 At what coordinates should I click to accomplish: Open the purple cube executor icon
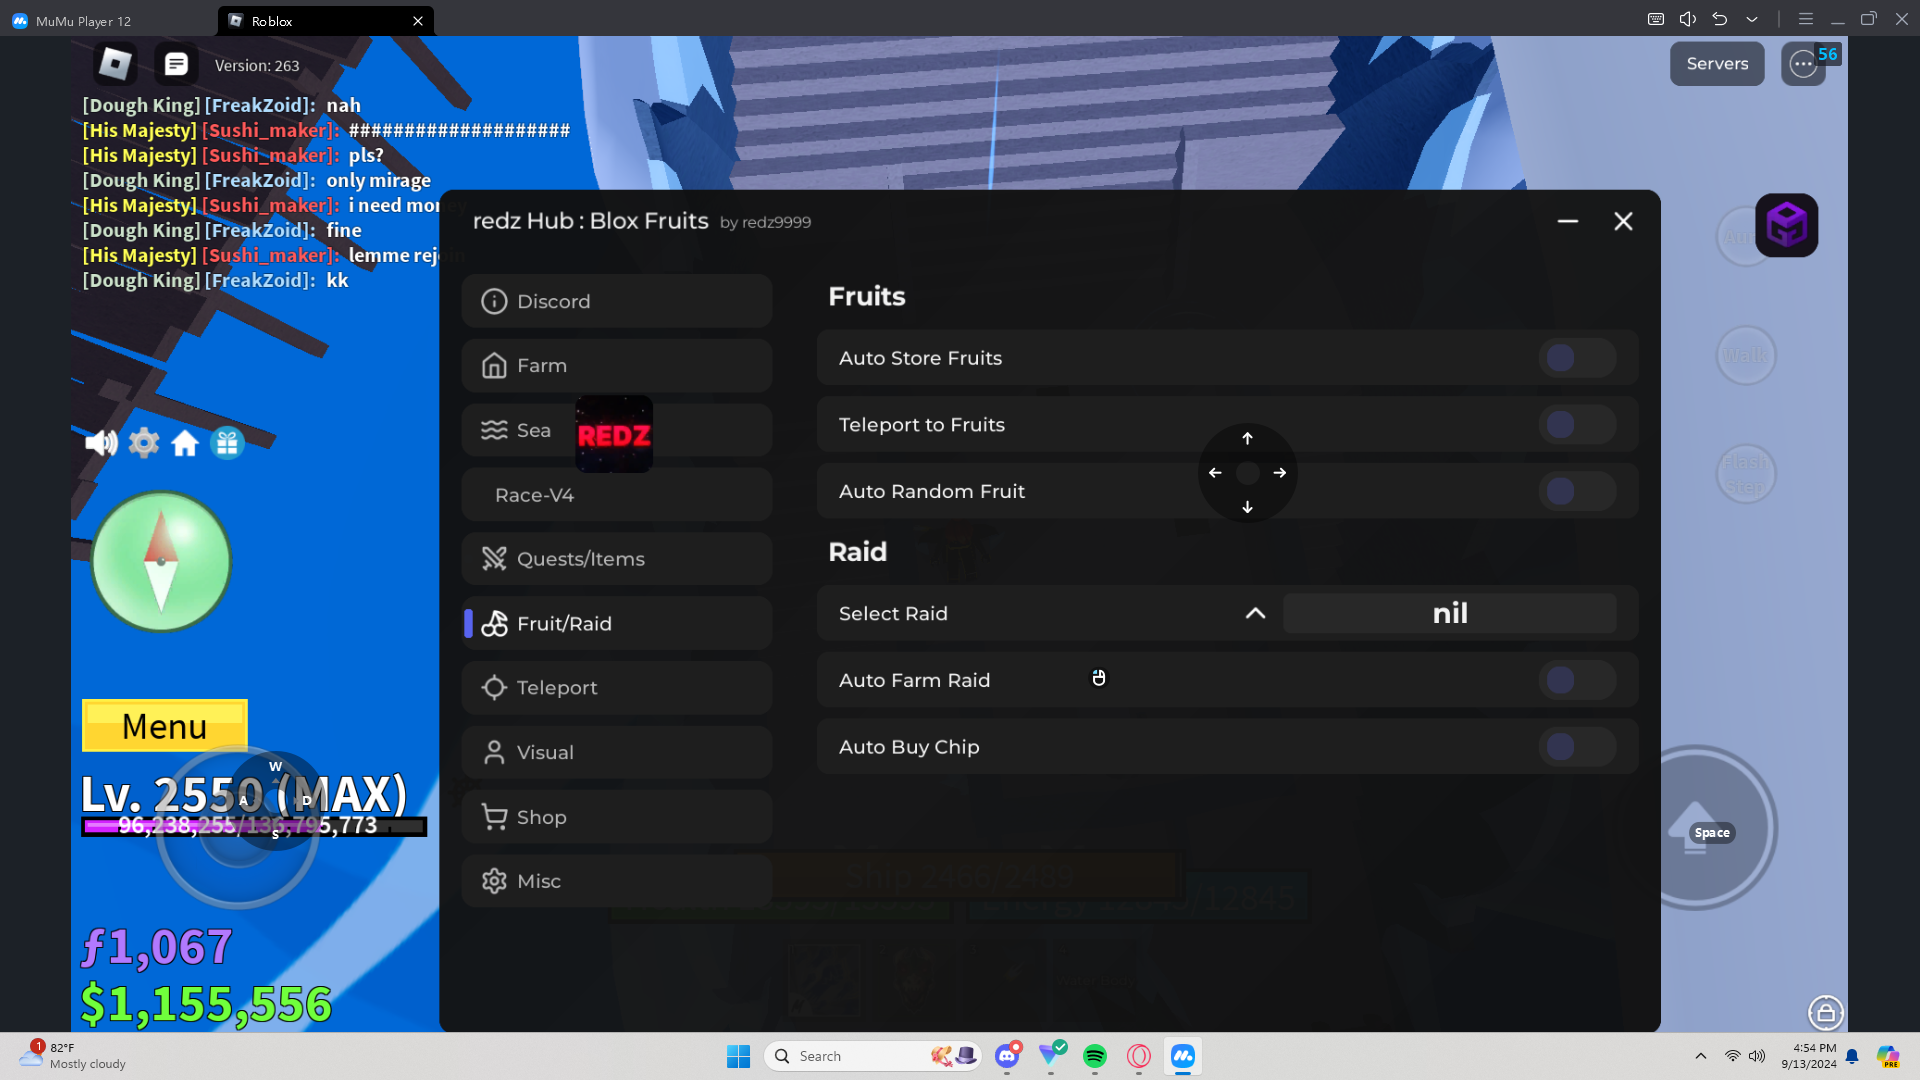point(1786,225)
